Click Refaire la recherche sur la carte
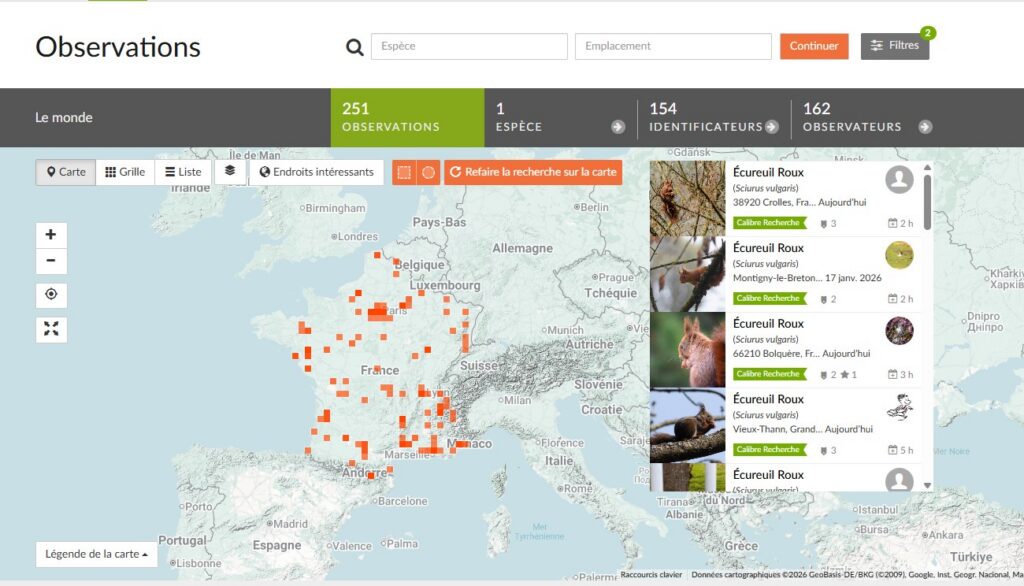This screenshot has height=586, width=1024. pyautogui.click(x=533, y=172)
